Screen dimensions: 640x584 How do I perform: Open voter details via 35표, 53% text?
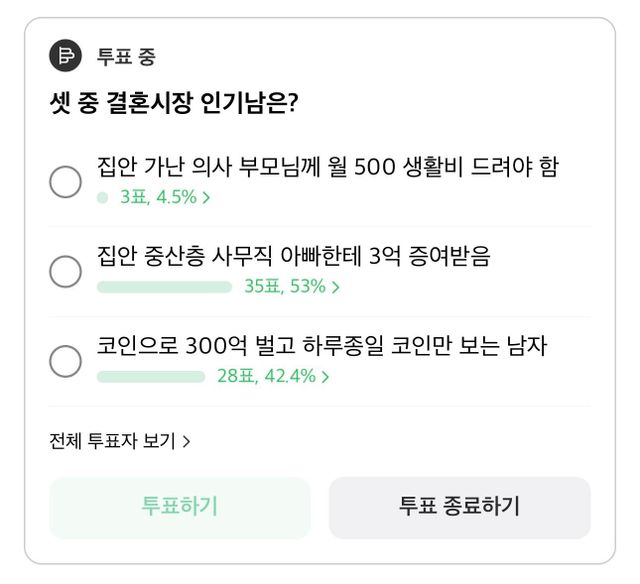285,287
